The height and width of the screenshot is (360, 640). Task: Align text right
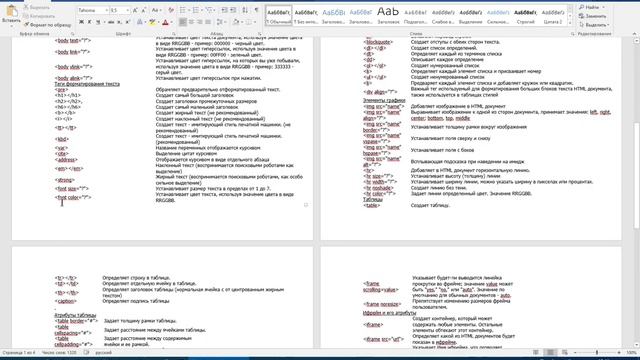point(200,22)
